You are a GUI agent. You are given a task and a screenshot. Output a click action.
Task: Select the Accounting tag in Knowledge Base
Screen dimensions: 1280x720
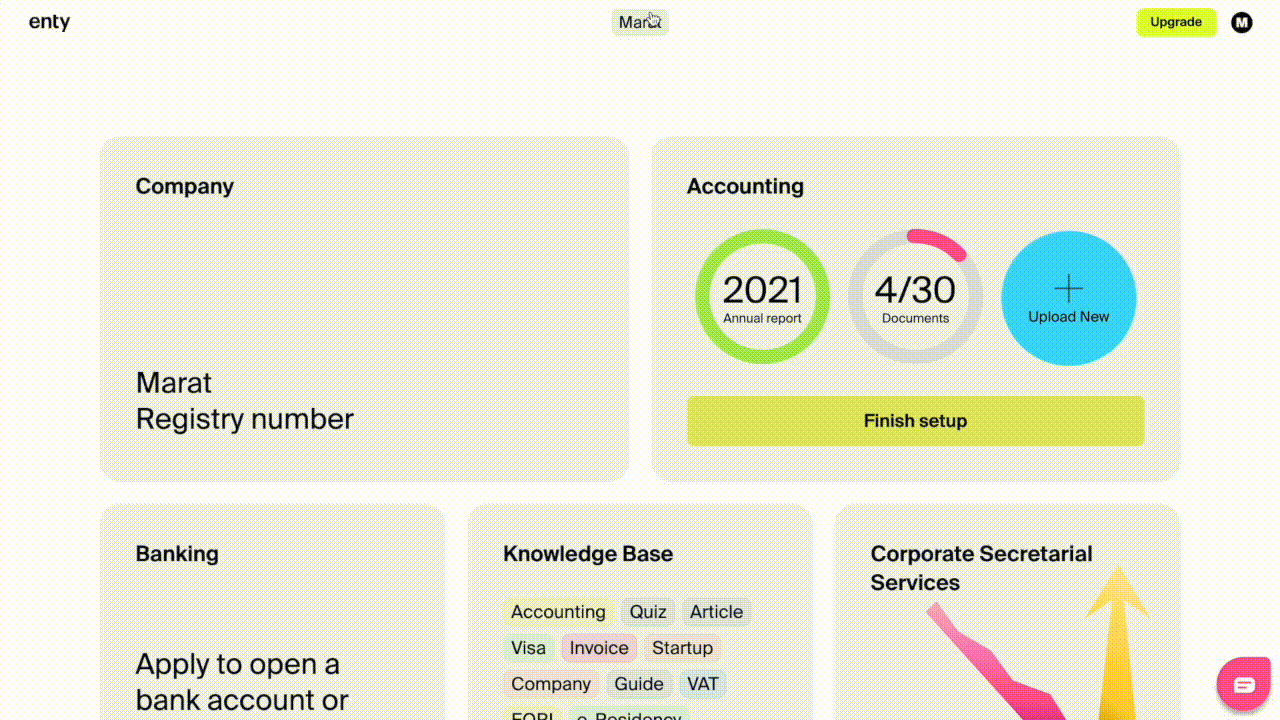click(558, 612)
